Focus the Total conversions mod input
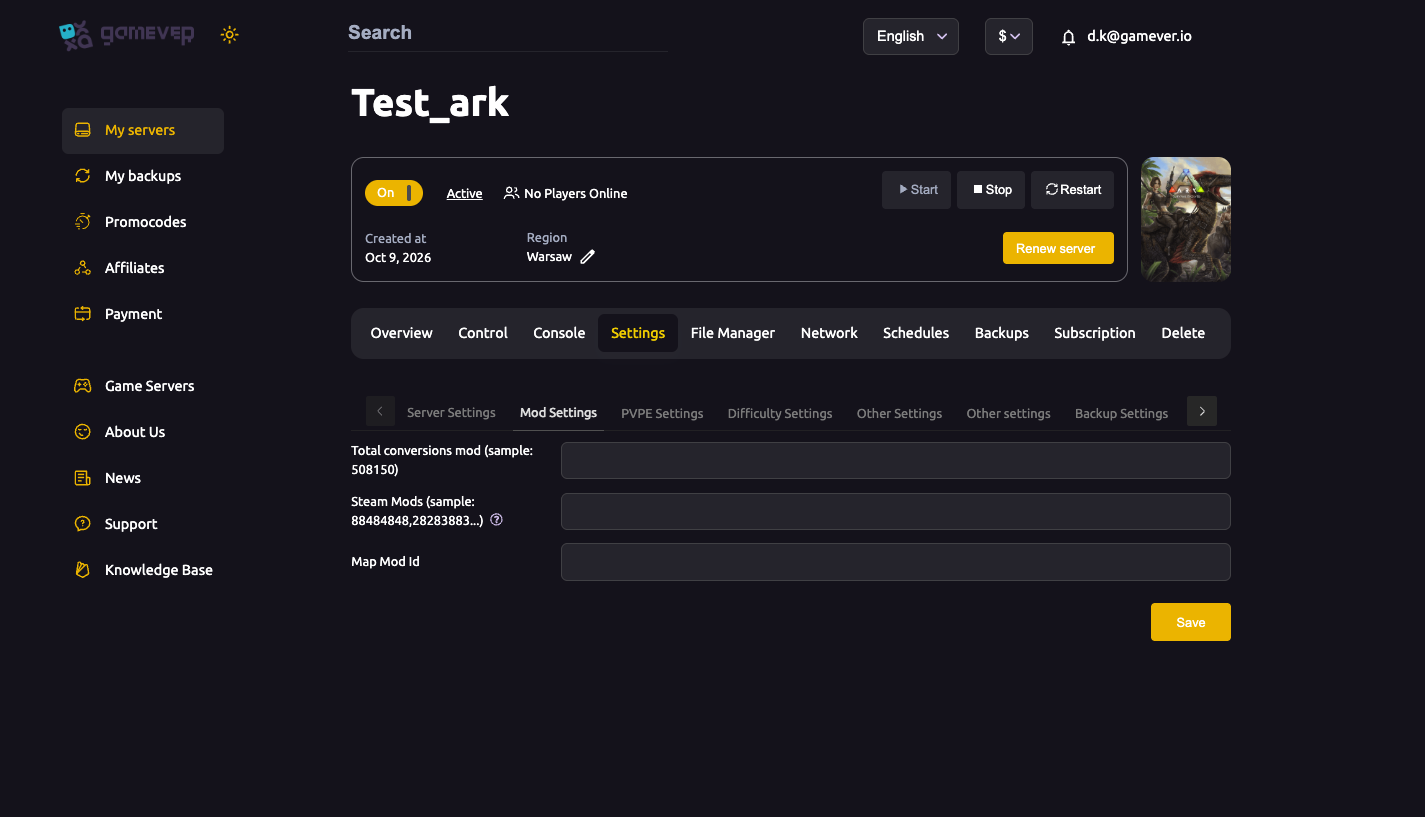Viewport: 1425px width, 817px height. [x=896, y=461]
